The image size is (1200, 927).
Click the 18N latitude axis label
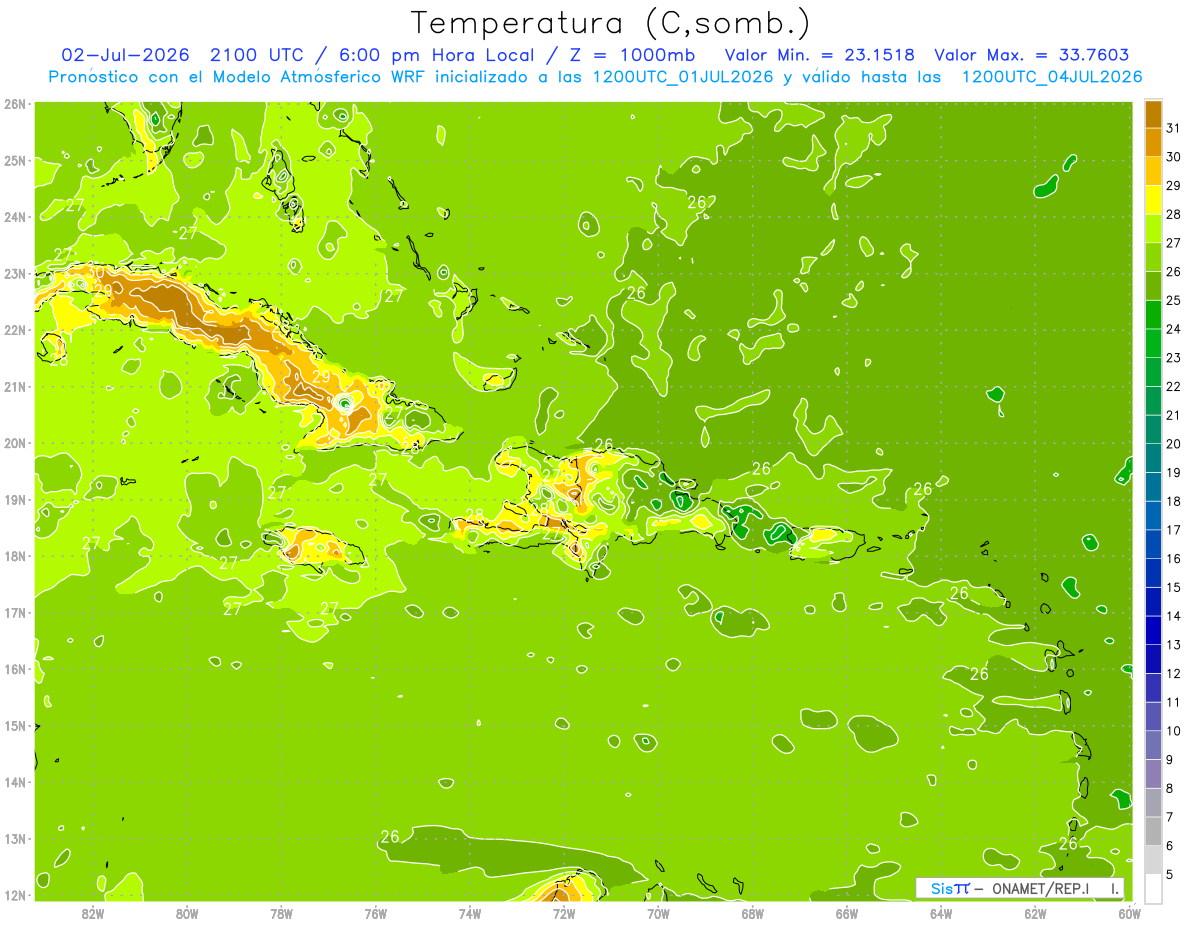(14, 556)
